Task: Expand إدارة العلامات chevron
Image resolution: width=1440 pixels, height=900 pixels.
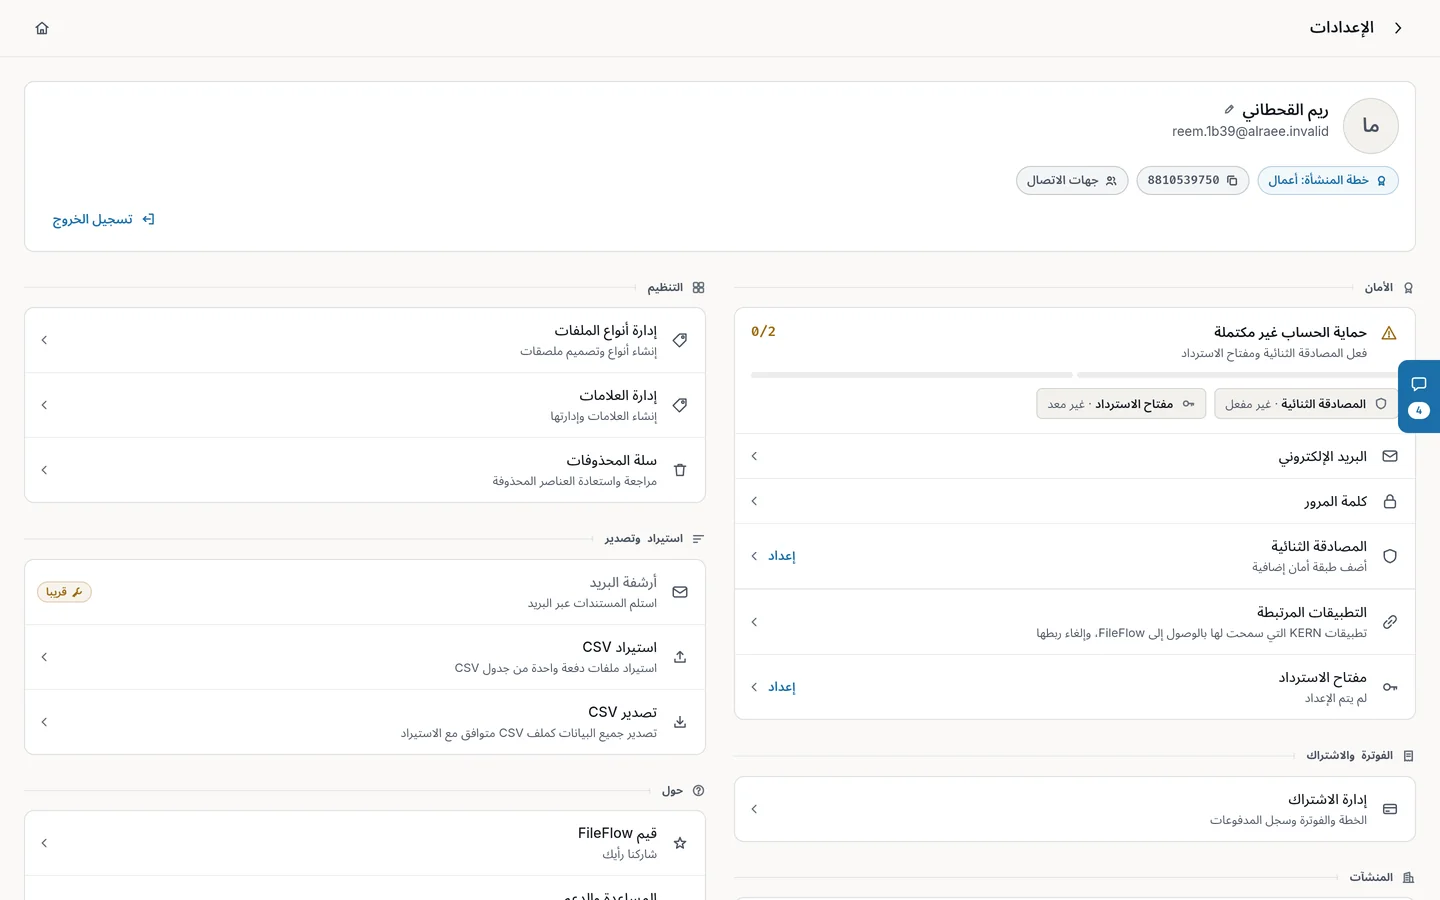Action: 44,405
